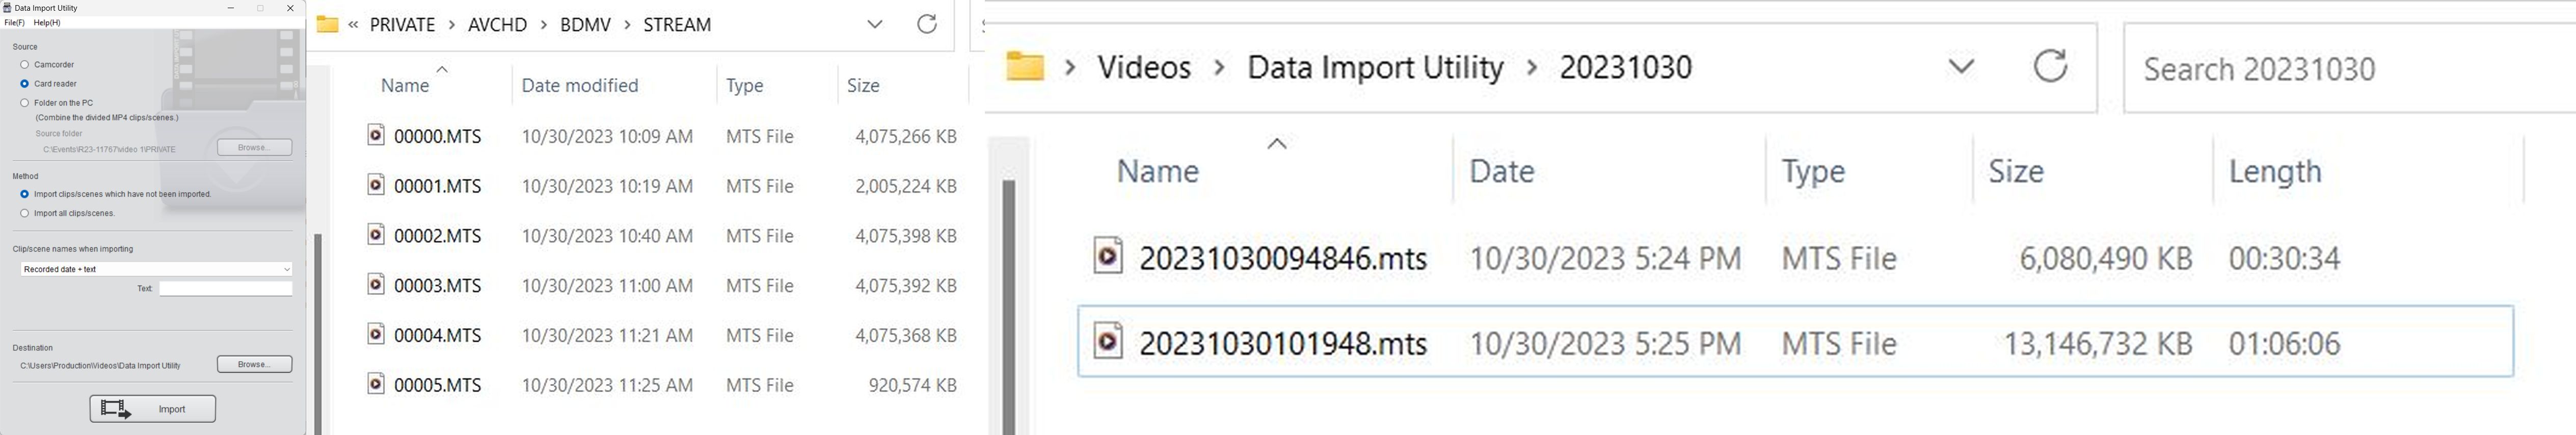The width and height of the screenshot is (2576, 435).
Task: Select the Card reader source option
Action: (25, 84)
